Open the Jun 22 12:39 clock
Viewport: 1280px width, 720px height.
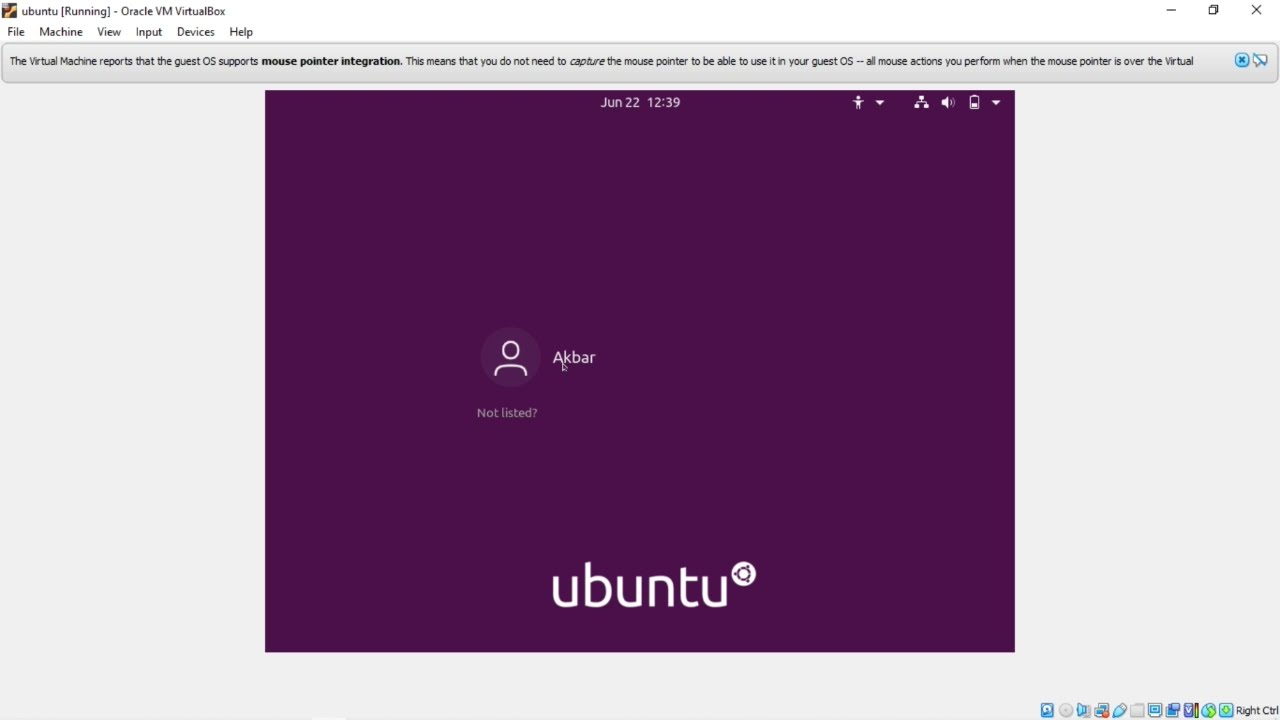pyautogui.click(x=640, y=102)
